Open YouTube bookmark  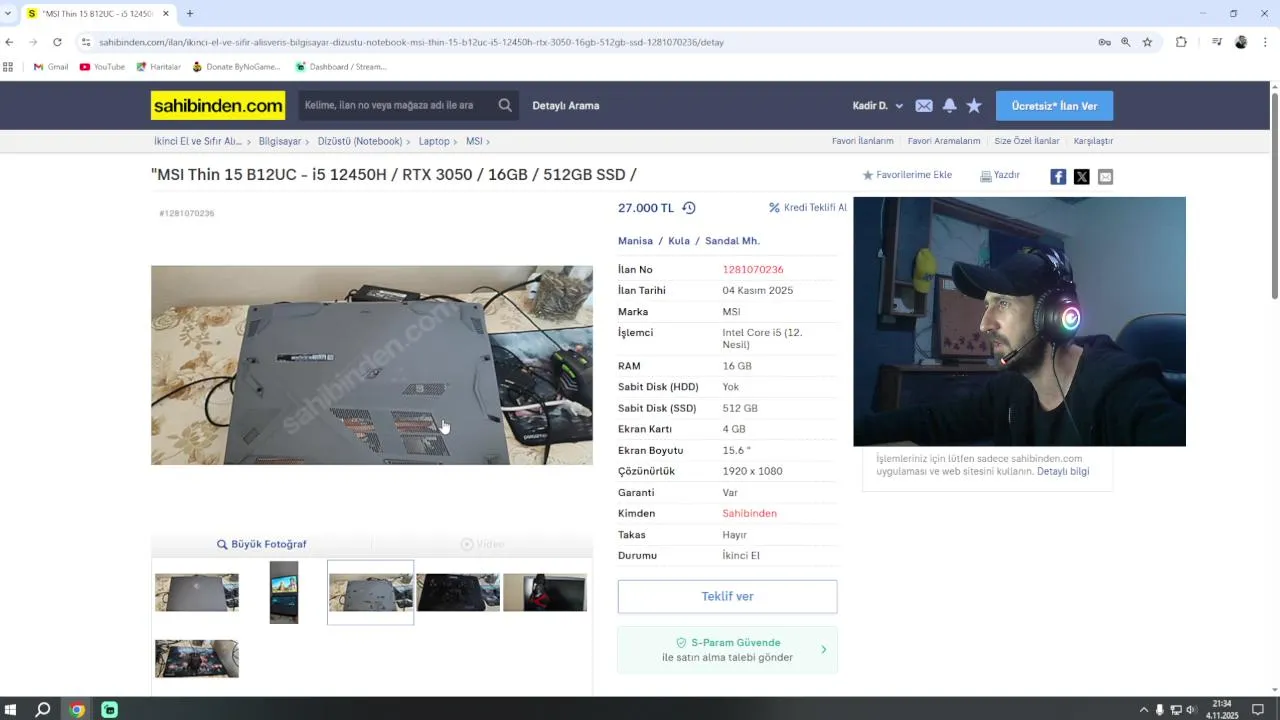102,67
